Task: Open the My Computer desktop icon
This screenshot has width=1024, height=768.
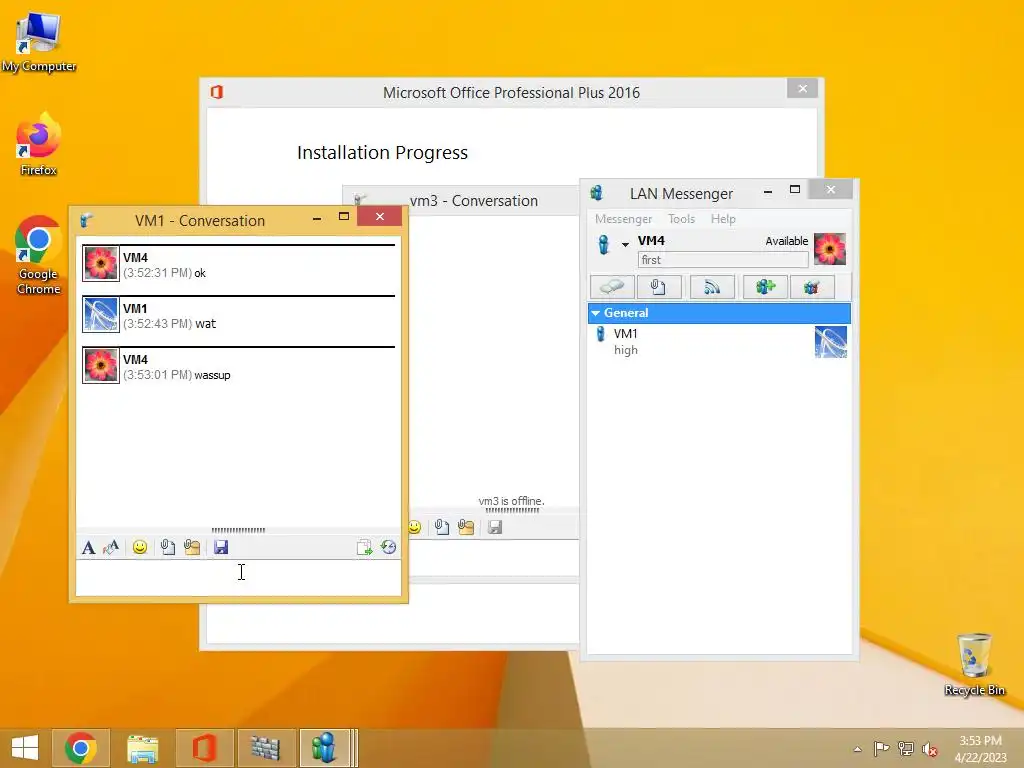Action: pyautogui.click(x=39, y=40)
